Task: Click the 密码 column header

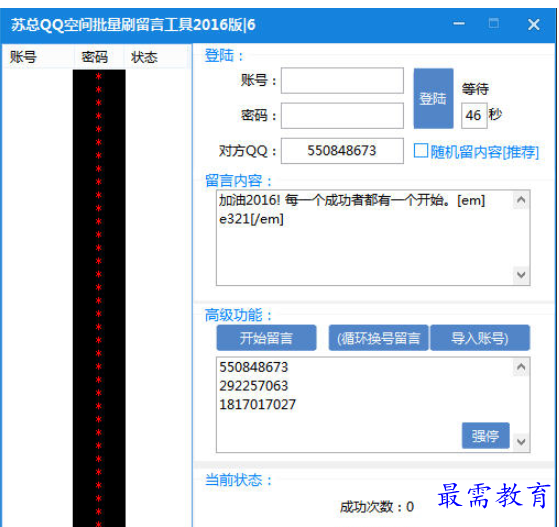Action: 99,57
